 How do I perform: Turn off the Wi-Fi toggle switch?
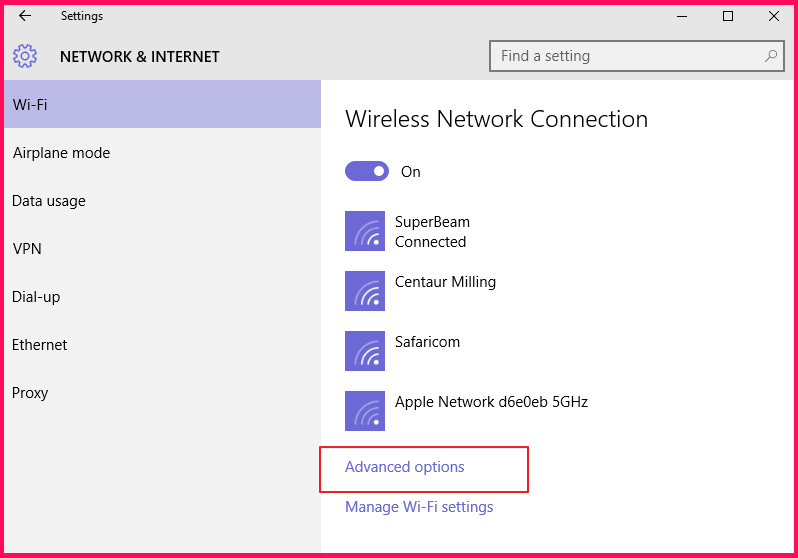(x=367, y=171)
